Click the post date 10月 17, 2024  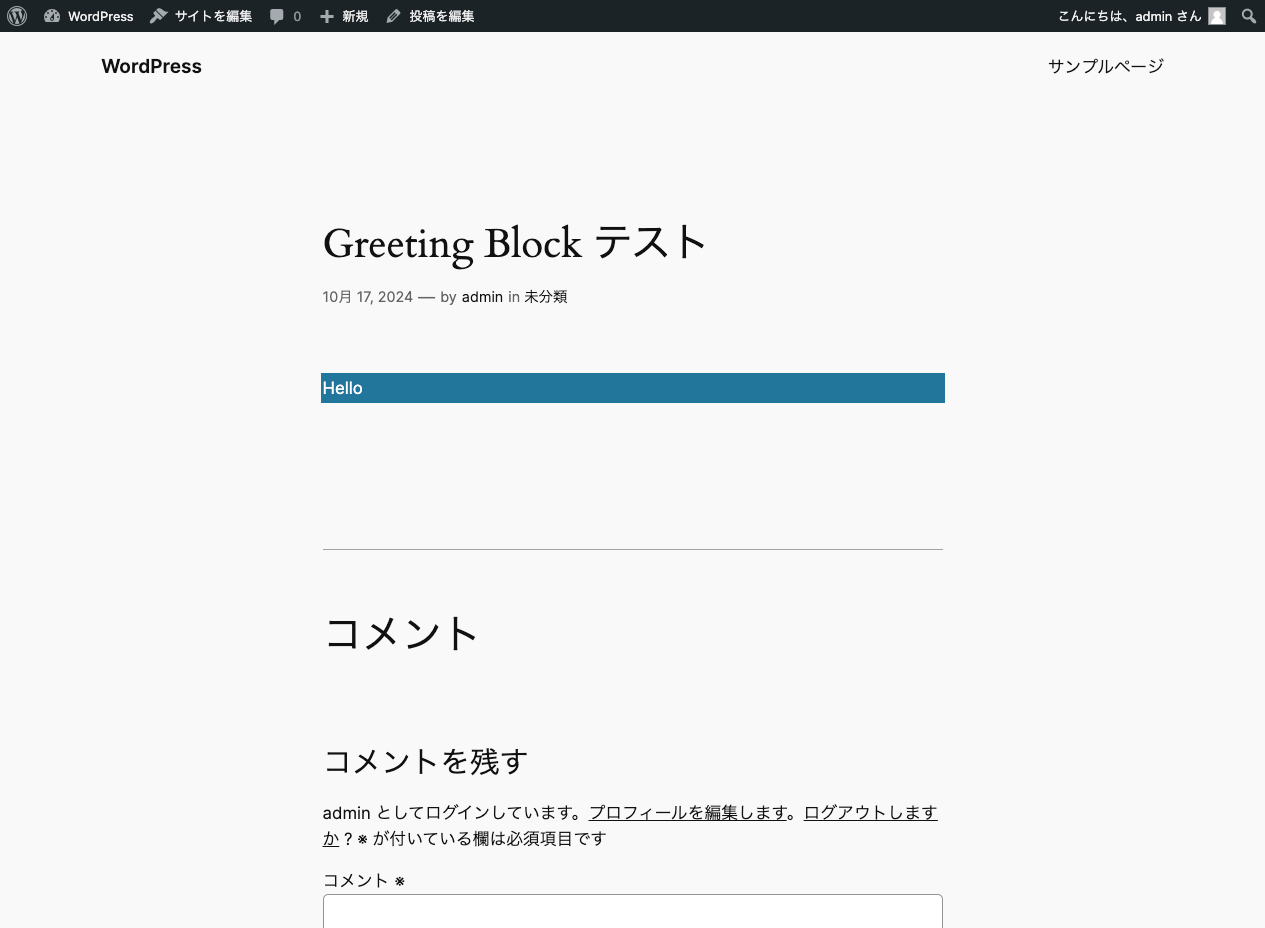pos(367,297)
